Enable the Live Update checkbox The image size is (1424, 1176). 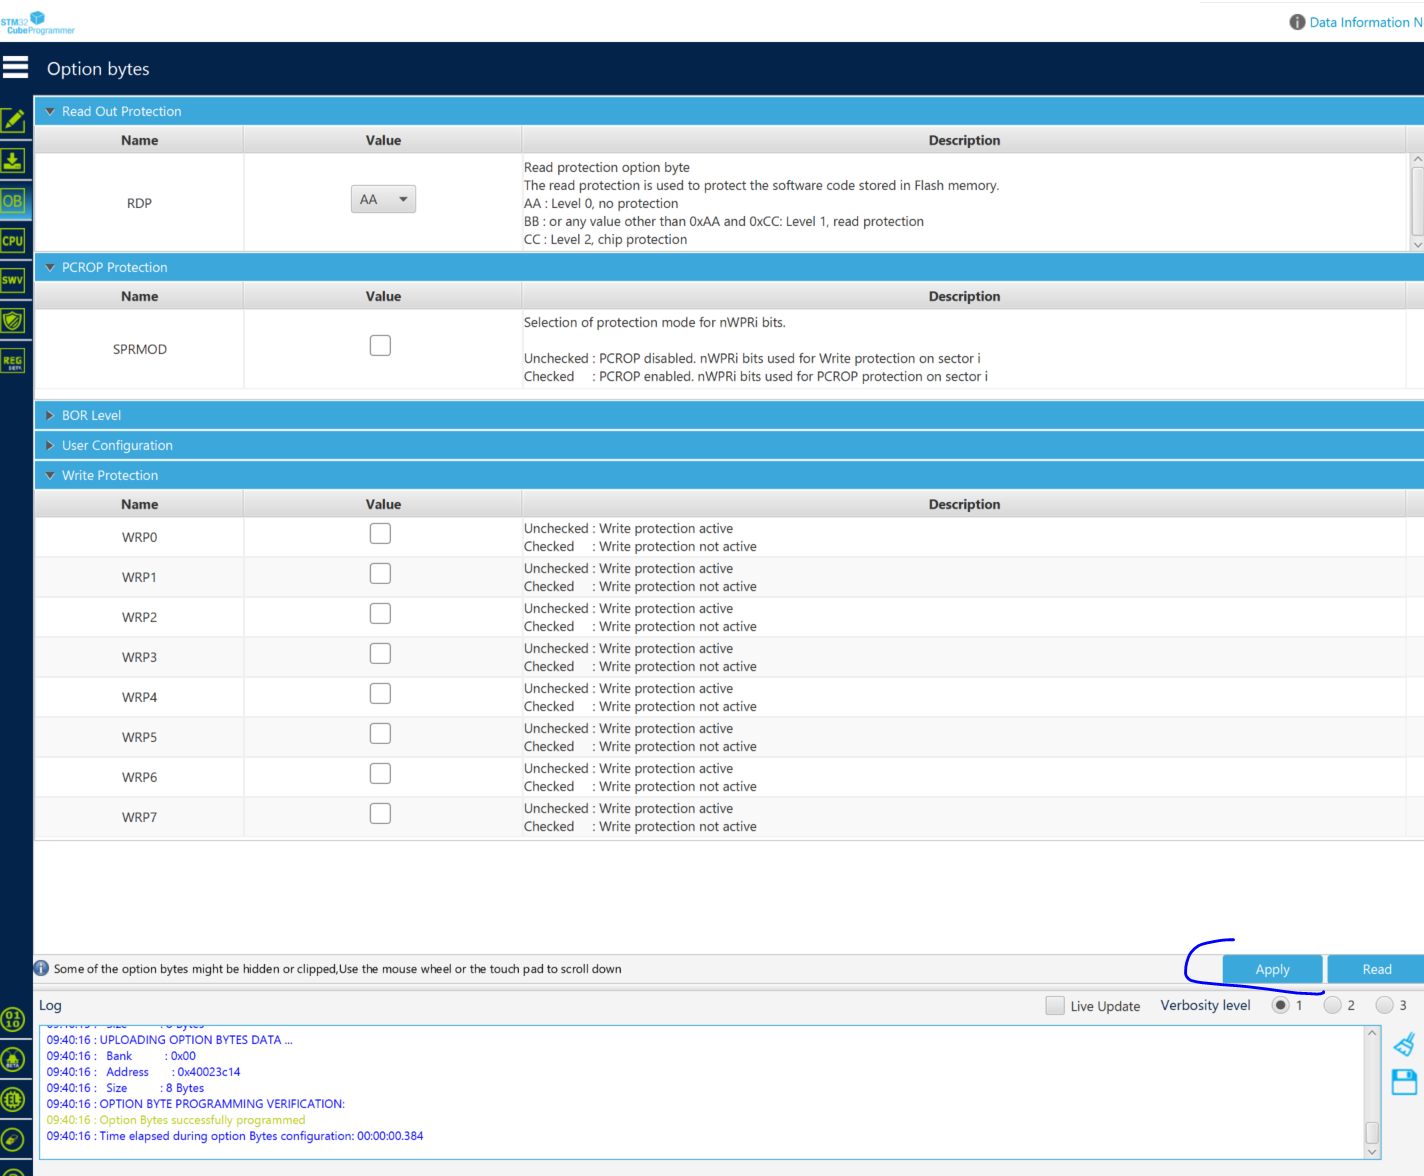pos(1055,1006)
